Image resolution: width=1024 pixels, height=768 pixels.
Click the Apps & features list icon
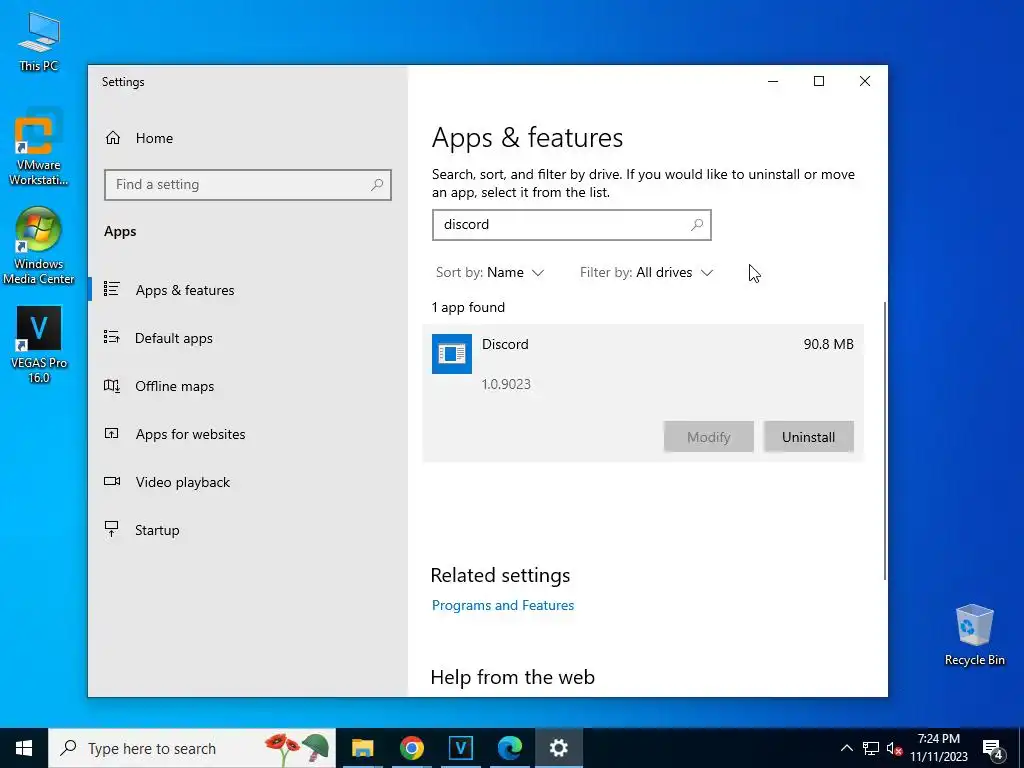[112, 289]
